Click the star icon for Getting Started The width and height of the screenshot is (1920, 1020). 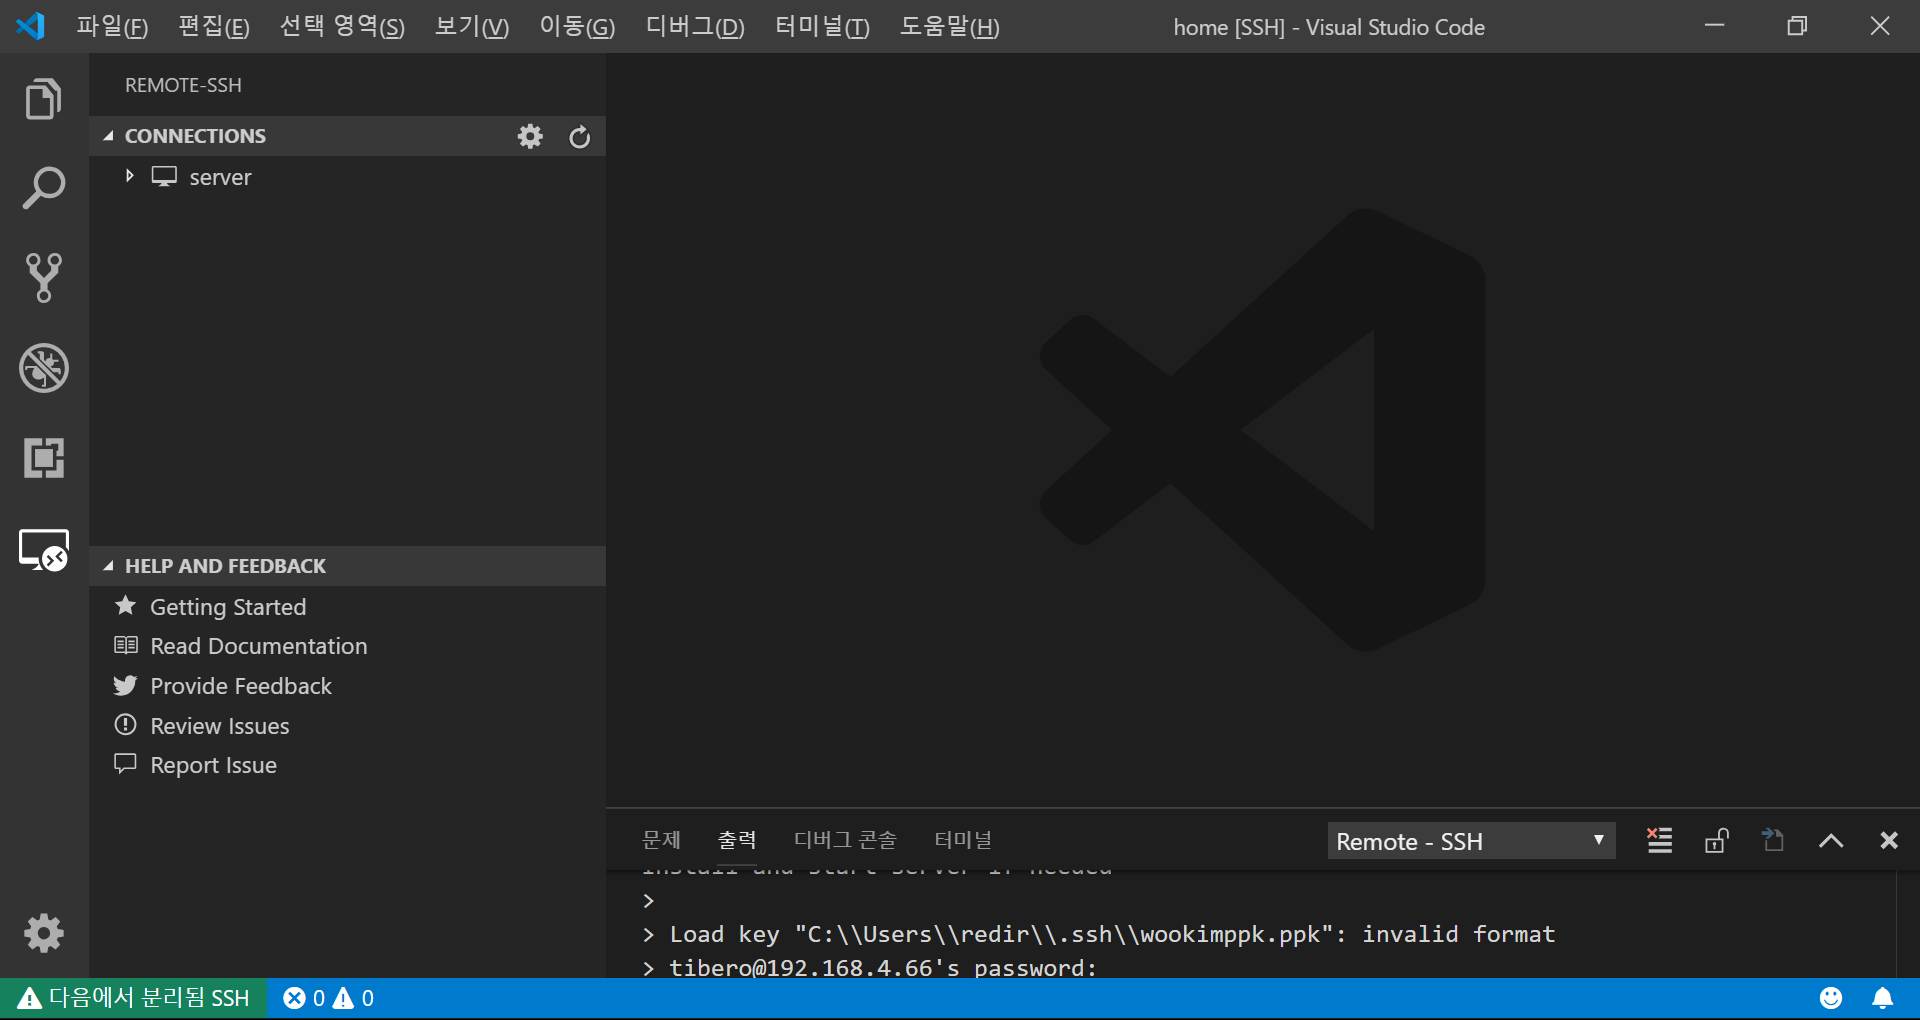click(x=125, y=606)
